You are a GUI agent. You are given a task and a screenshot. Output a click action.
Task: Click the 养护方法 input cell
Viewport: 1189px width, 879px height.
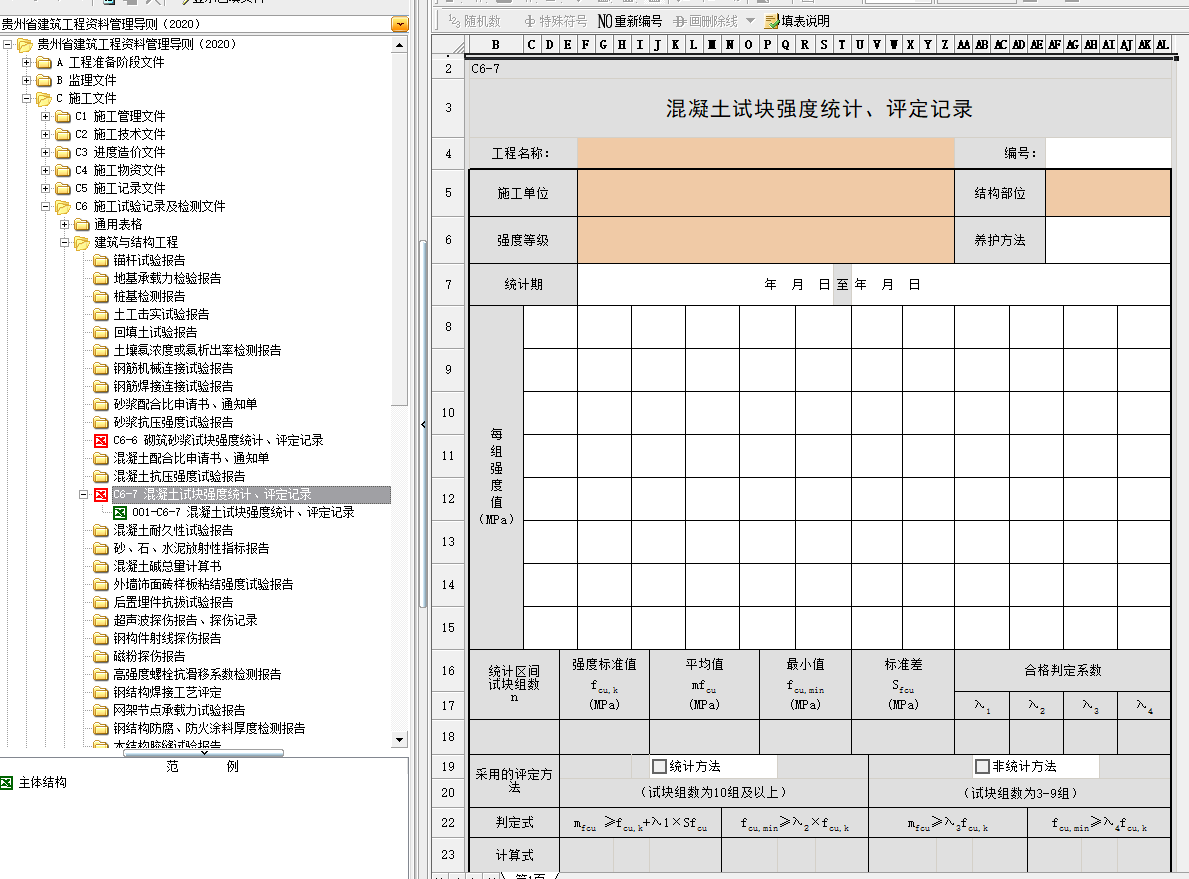pyautogui.click(x=1108, y=240)
